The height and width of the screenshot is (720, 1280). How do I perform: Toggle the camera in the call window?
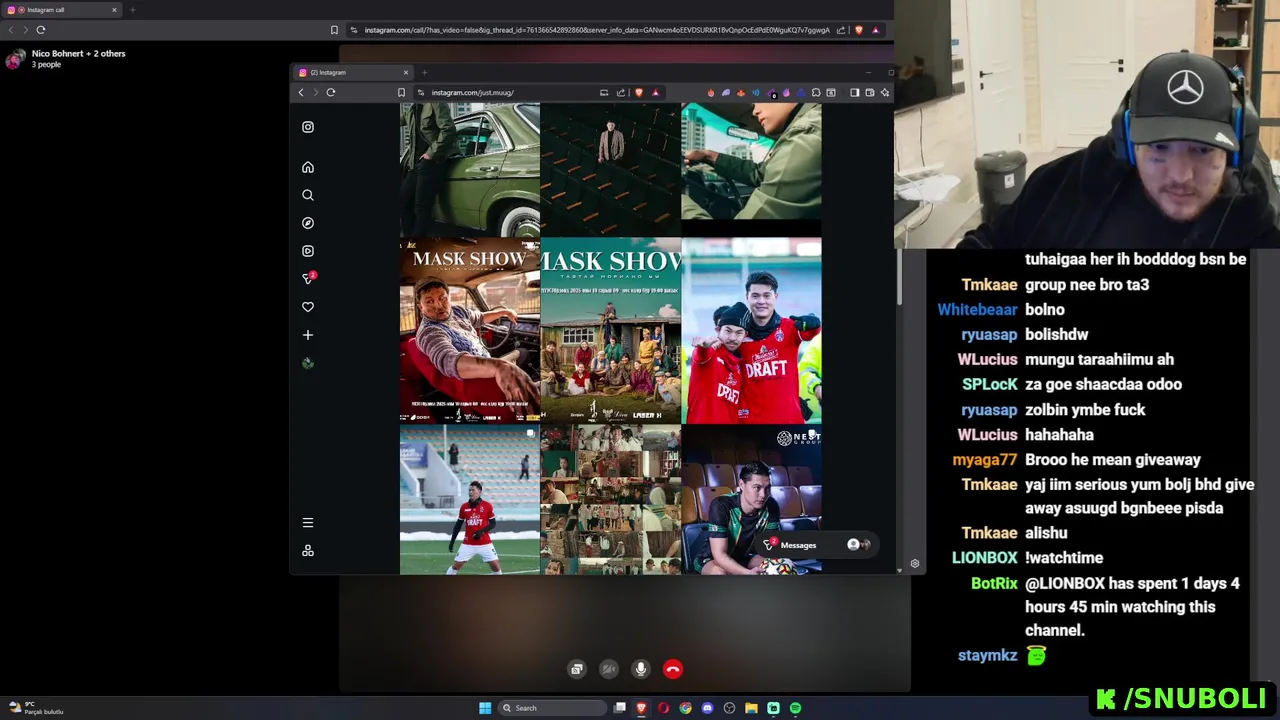point(609,669)
